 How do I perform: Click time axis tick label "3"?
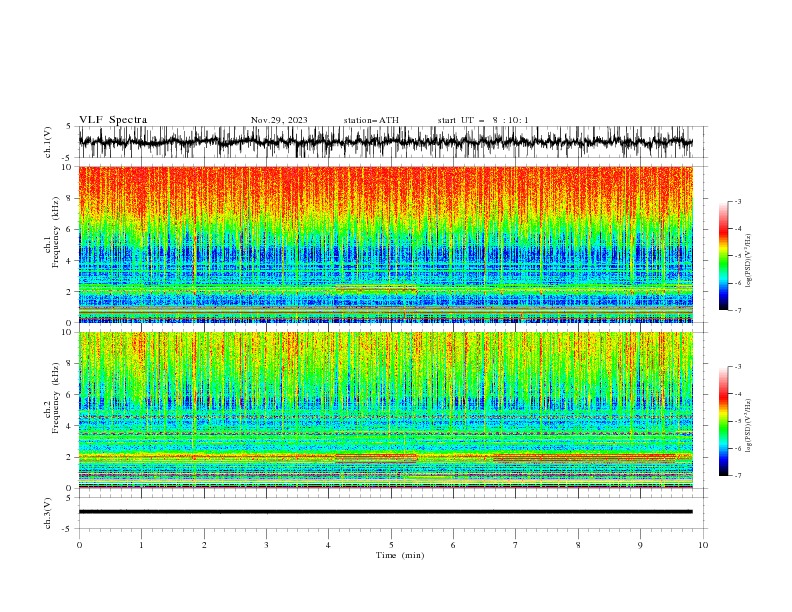[266, 545]
